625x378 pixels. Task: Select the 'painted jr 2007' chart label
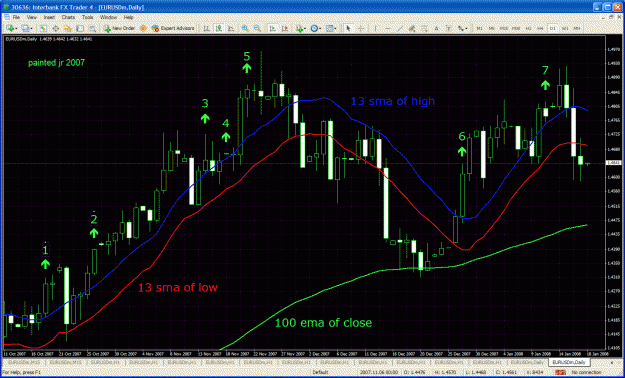[x=56, y=63]
